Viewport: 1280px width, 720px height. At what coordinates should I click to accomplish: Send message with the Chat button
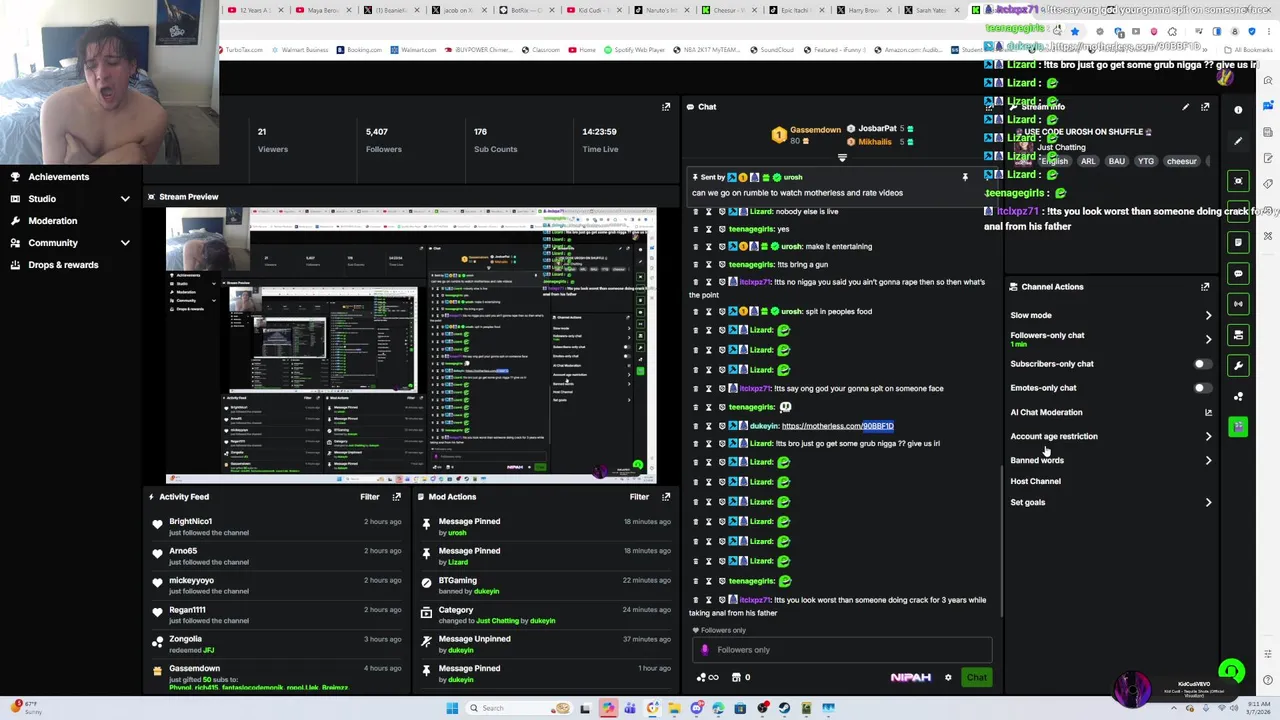click(x=976, y=677)
